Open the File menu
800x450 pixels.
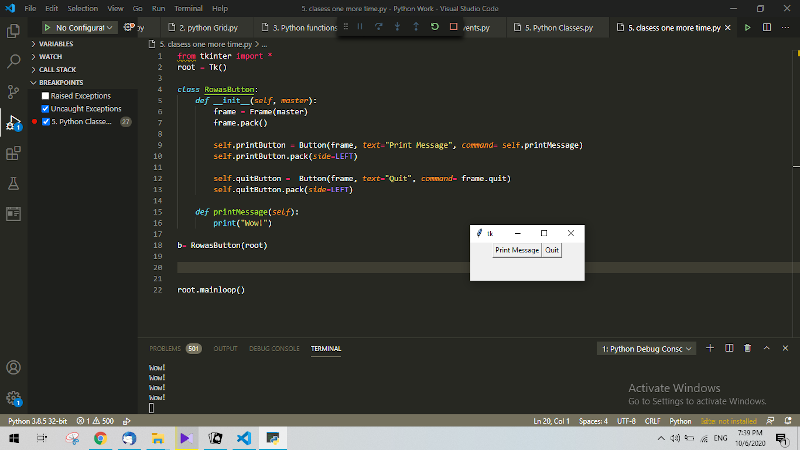tap(30, 8)
